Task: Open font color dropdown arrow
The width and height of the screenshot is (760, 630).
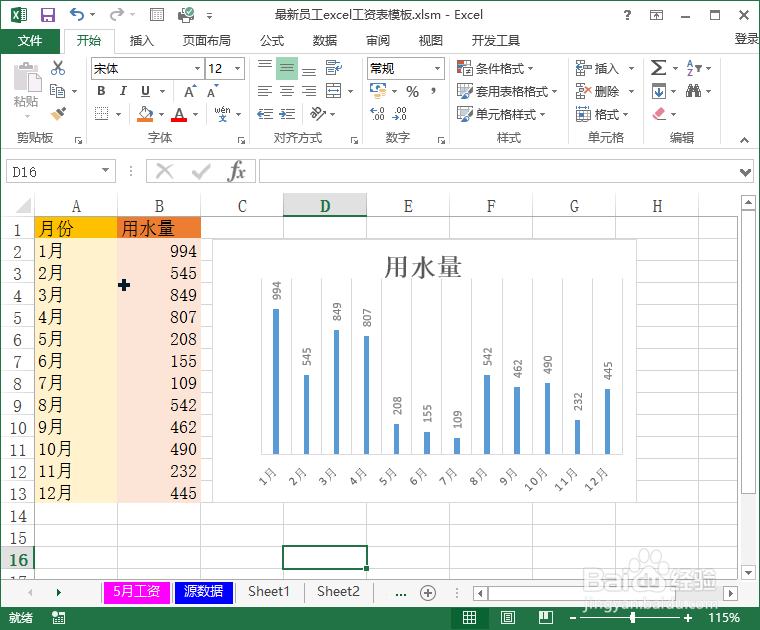Action: pyautogui.click(x=195, y=114)
